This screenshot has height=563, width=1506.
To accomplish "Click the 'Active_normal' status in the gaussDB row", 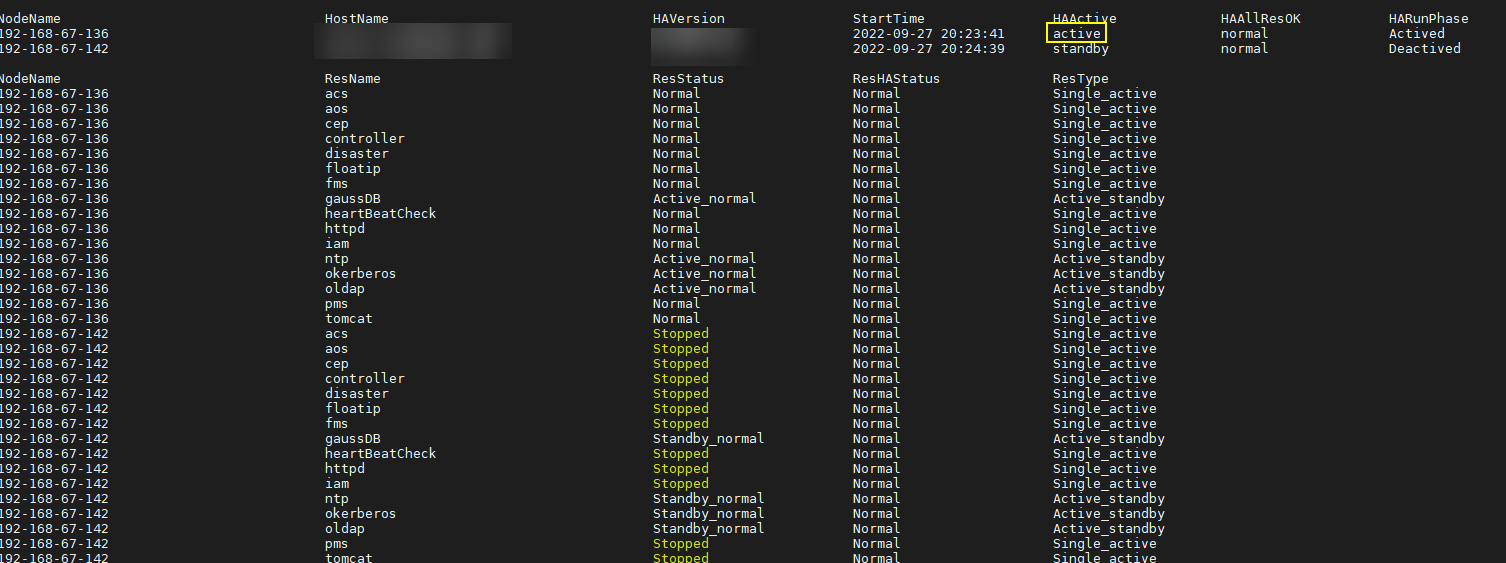I will (x=704, y=199).
